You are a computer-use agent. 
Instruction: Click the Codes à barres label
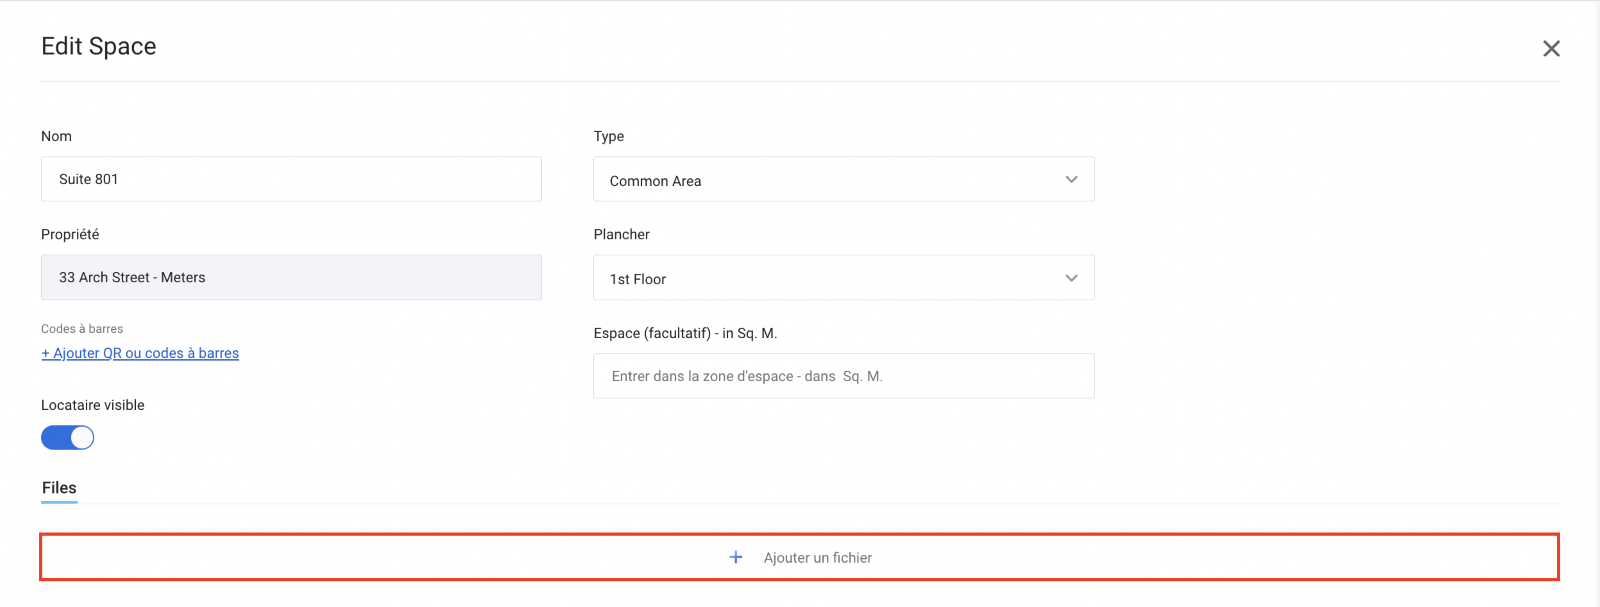point(82,329)
